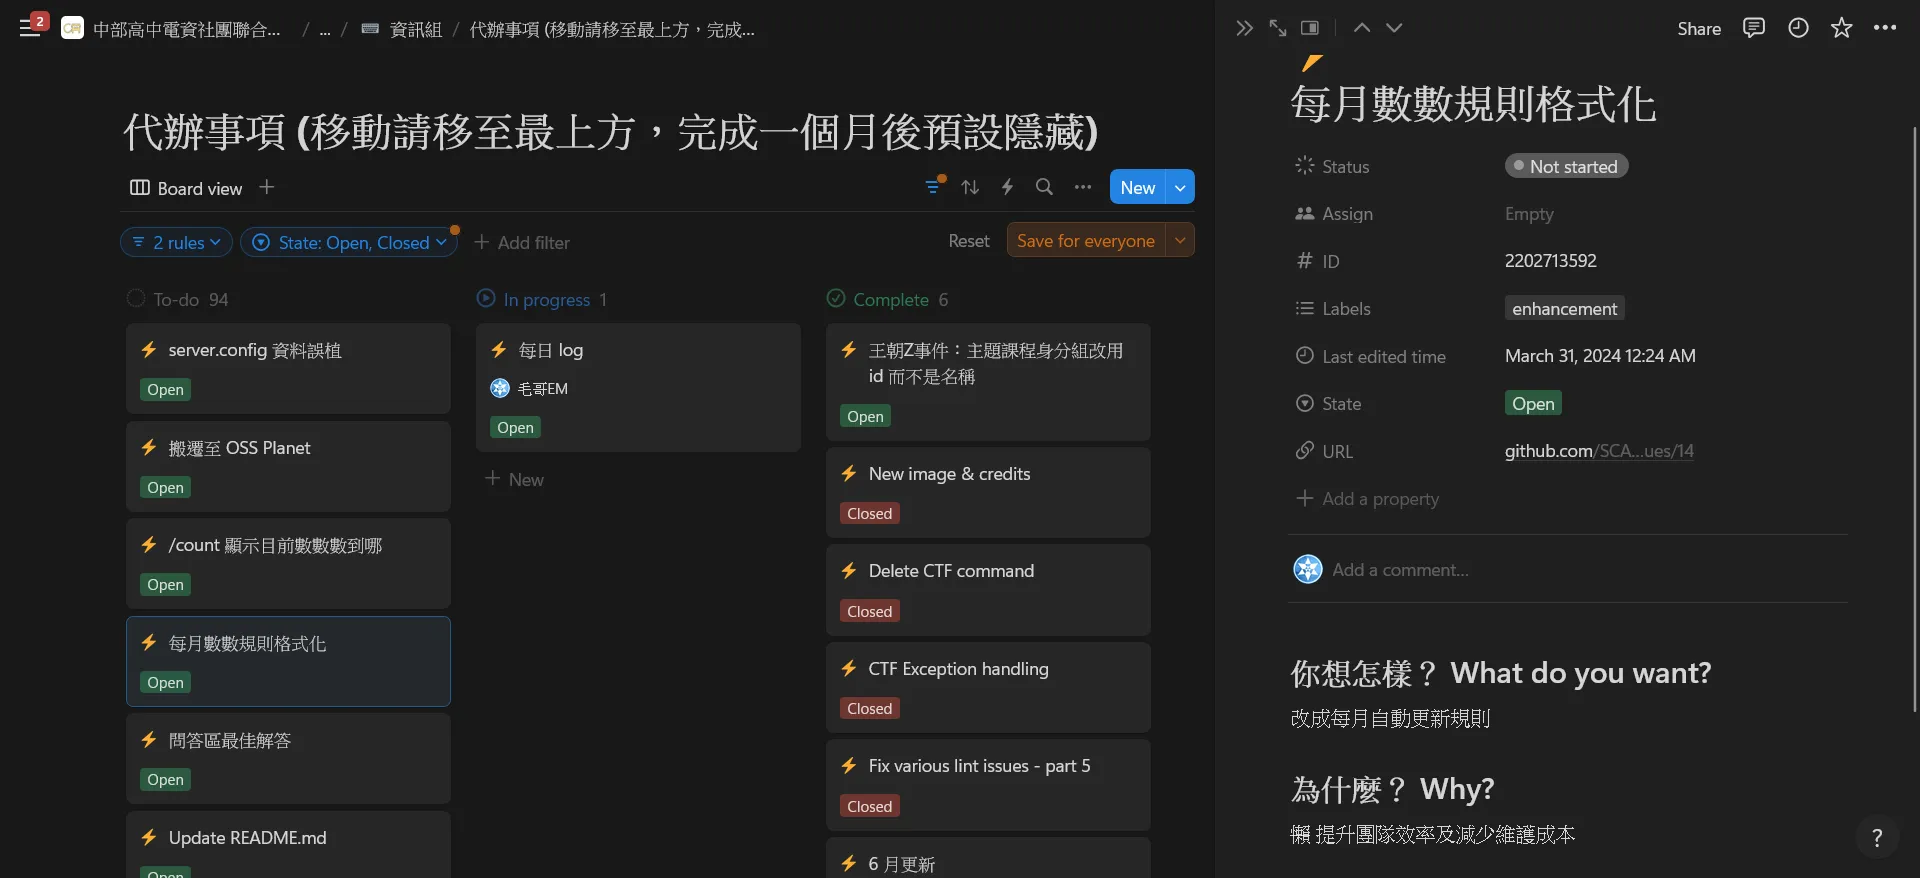
Task: Open the State: Open, Closed filter dropdown
Action: (x=349, y=242)
